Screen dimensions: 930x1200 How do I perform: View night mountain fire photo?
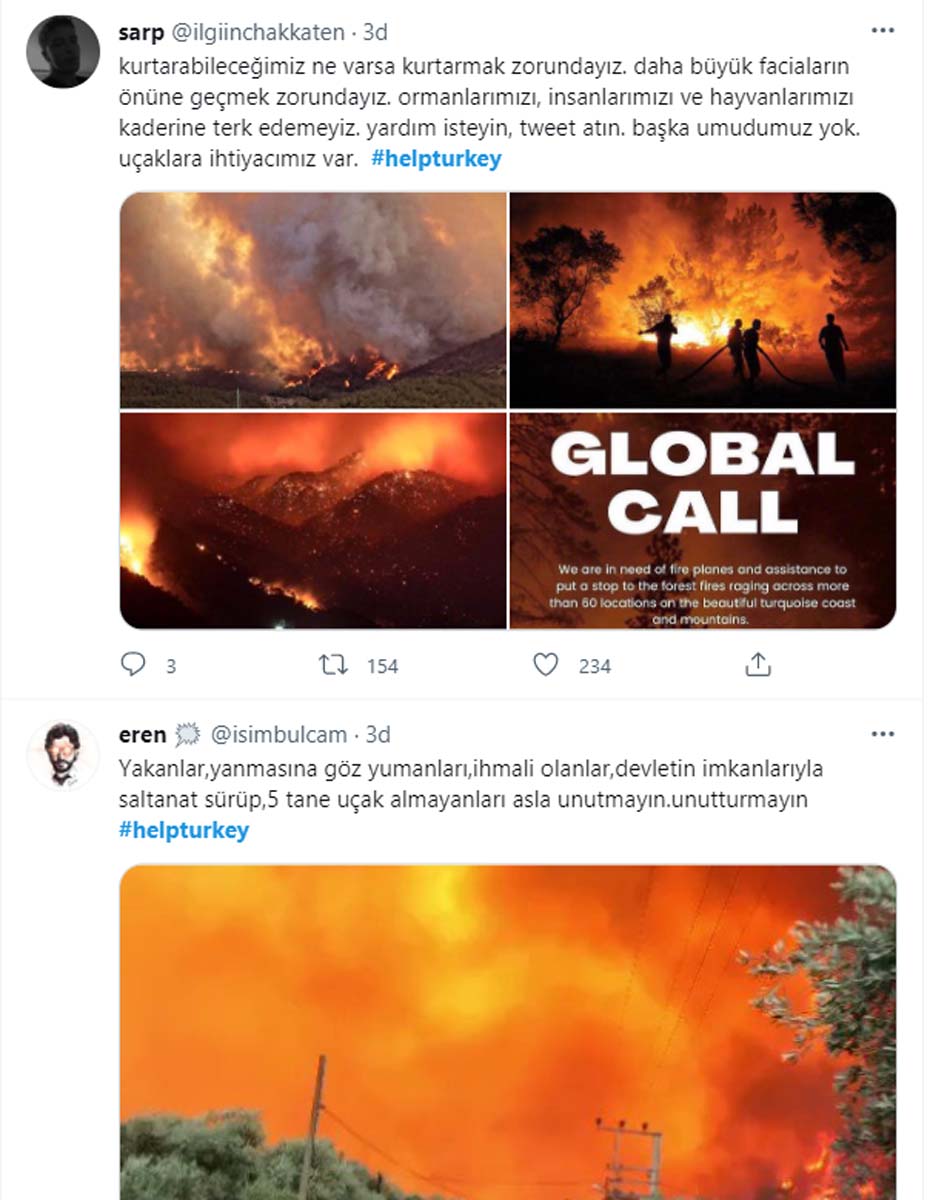[x=313, y=521]
